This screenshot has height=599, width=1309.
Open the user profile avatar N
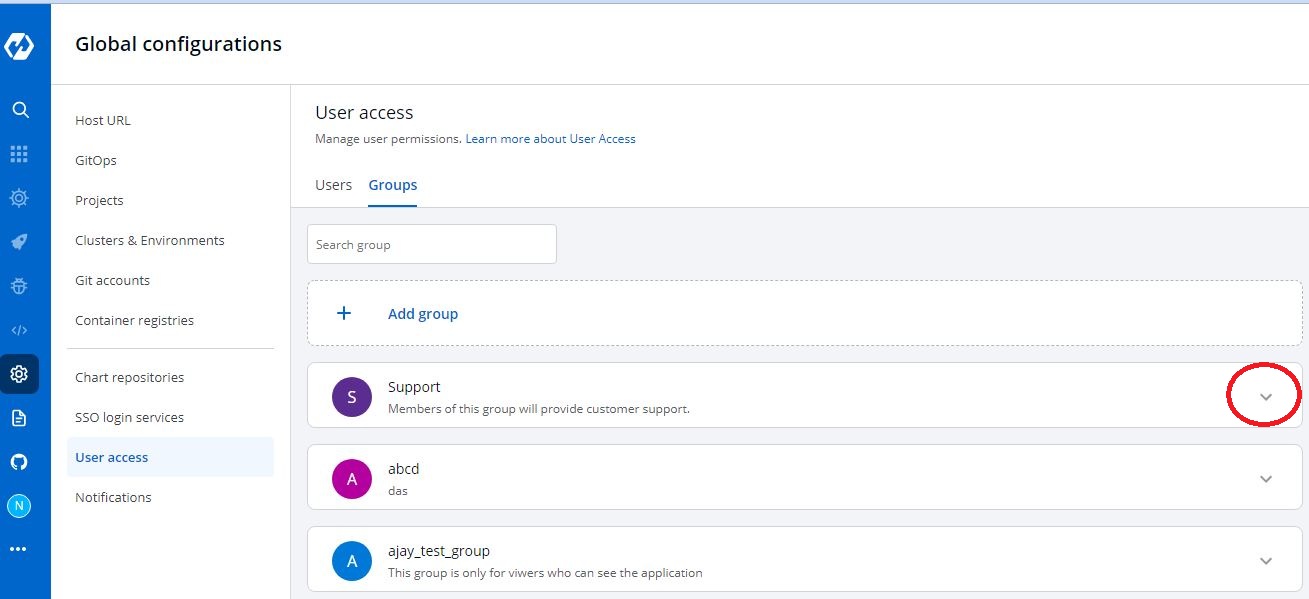[x=19, y=506]
